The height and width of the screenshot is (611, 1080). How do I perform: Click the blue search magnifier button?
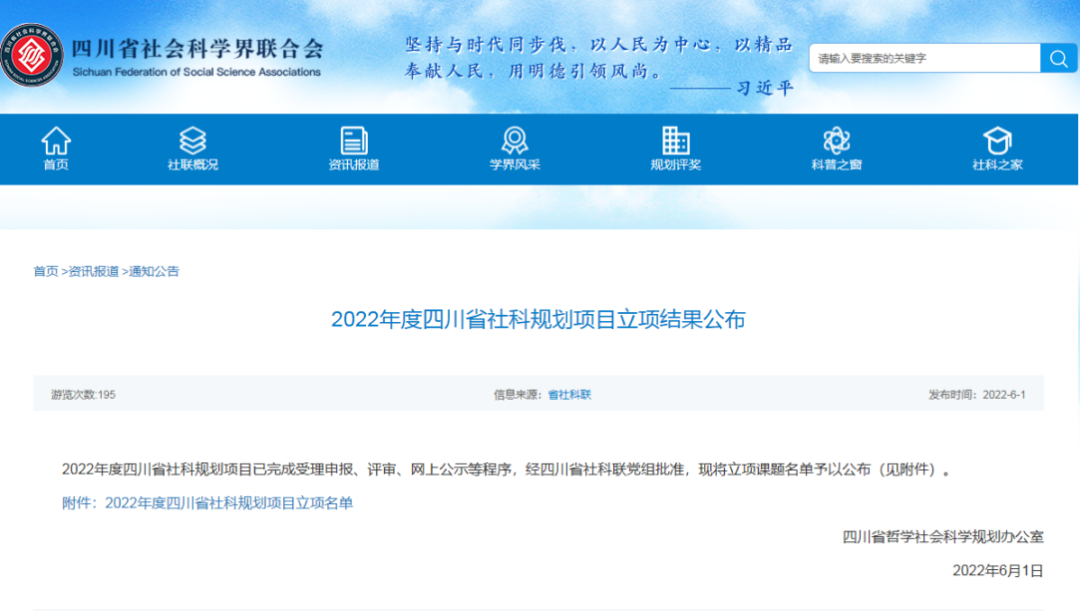coord(1058,58)
